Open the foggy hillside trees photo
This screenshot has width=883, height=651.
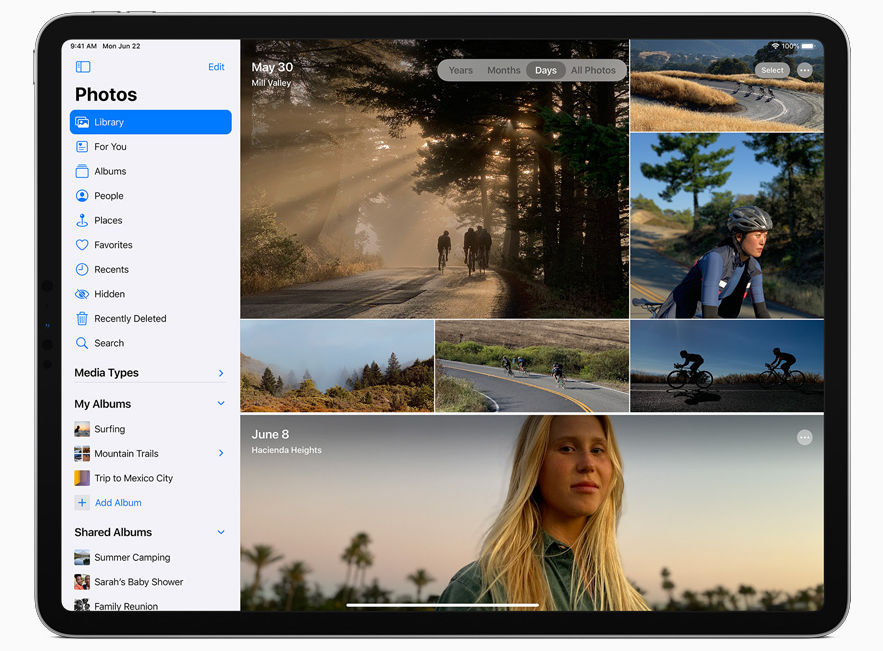click(x=337, y=366)
